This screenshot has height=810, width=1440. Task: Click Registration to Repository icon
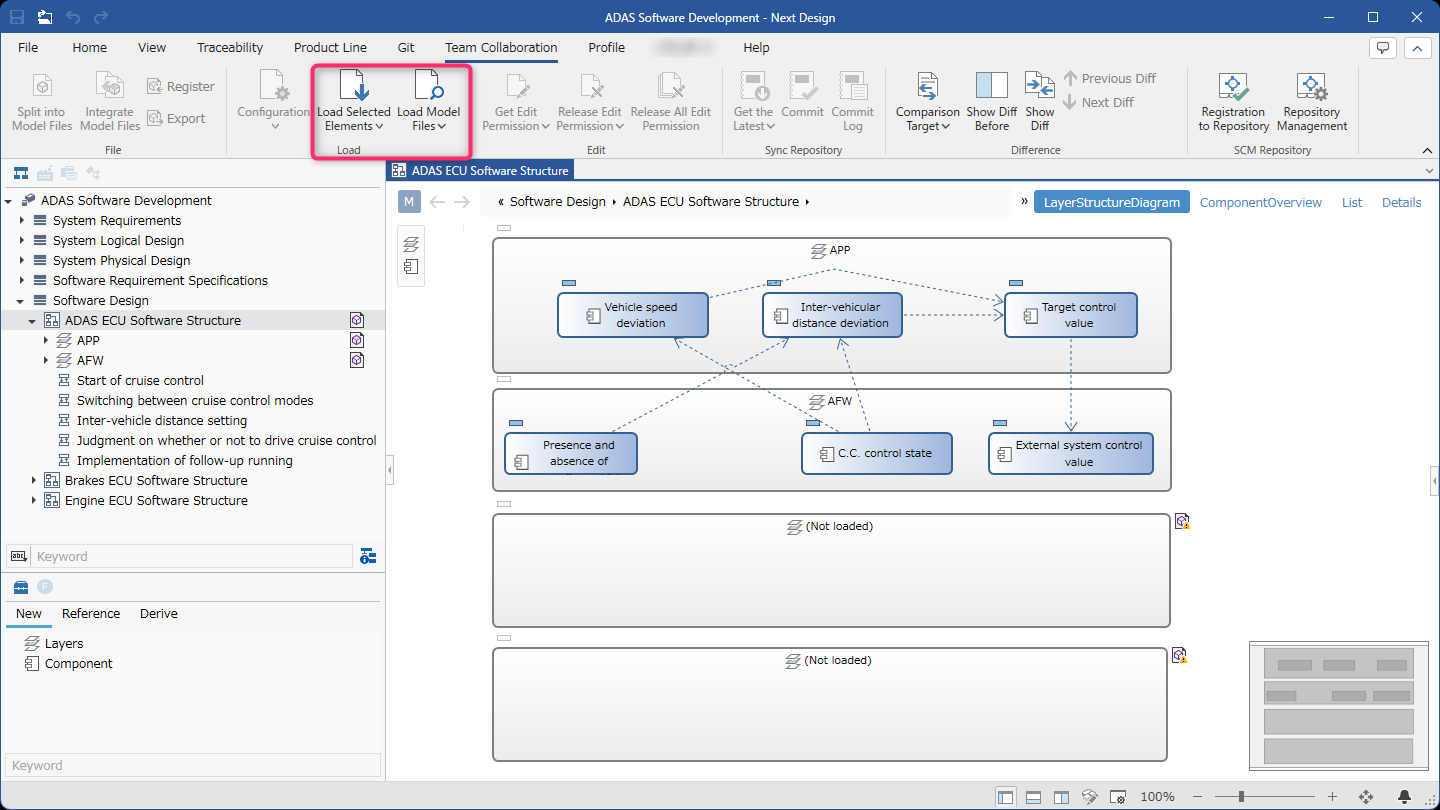(x=1232, y=85)
